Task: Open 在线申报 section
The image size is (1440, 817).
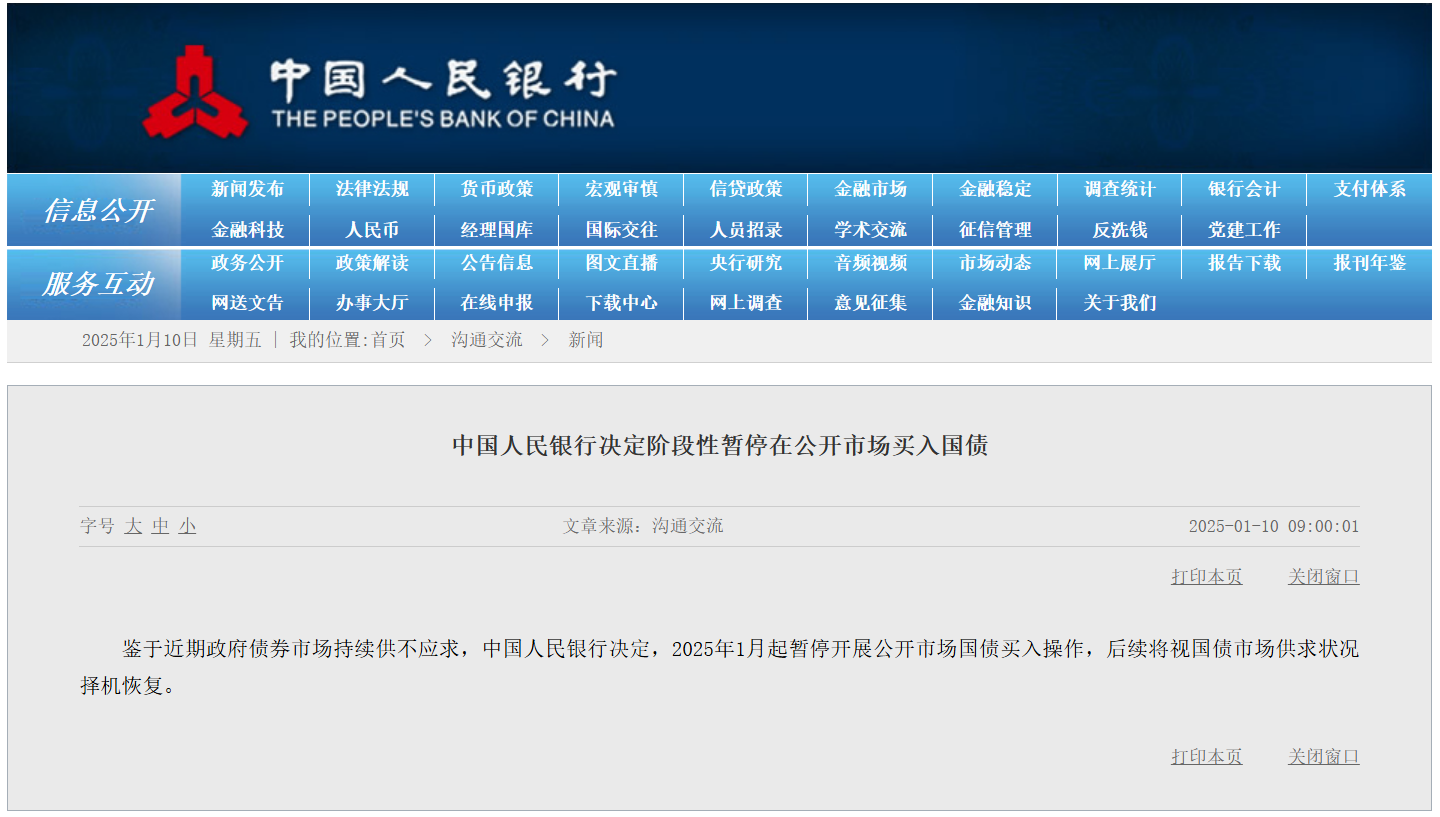Action: point(497,303)
